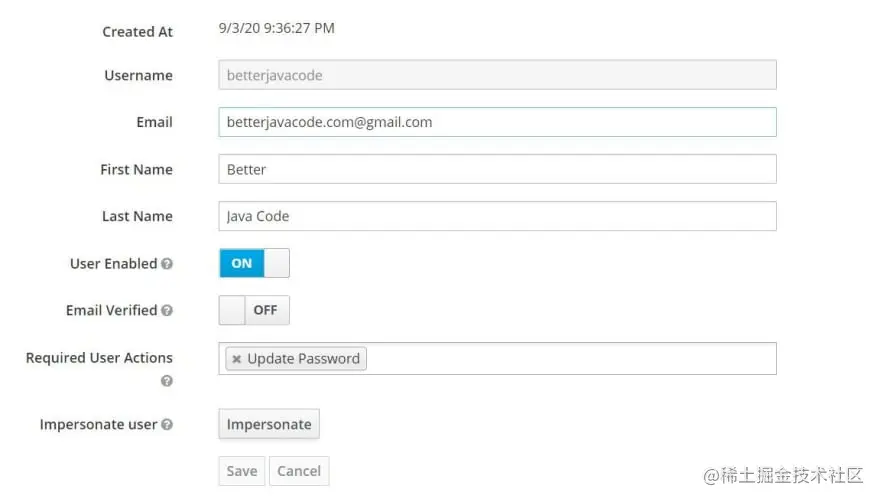880x502 pixels.
Task: Cancel the user edits
Action: pyautogui.click(x=299, y=471)
